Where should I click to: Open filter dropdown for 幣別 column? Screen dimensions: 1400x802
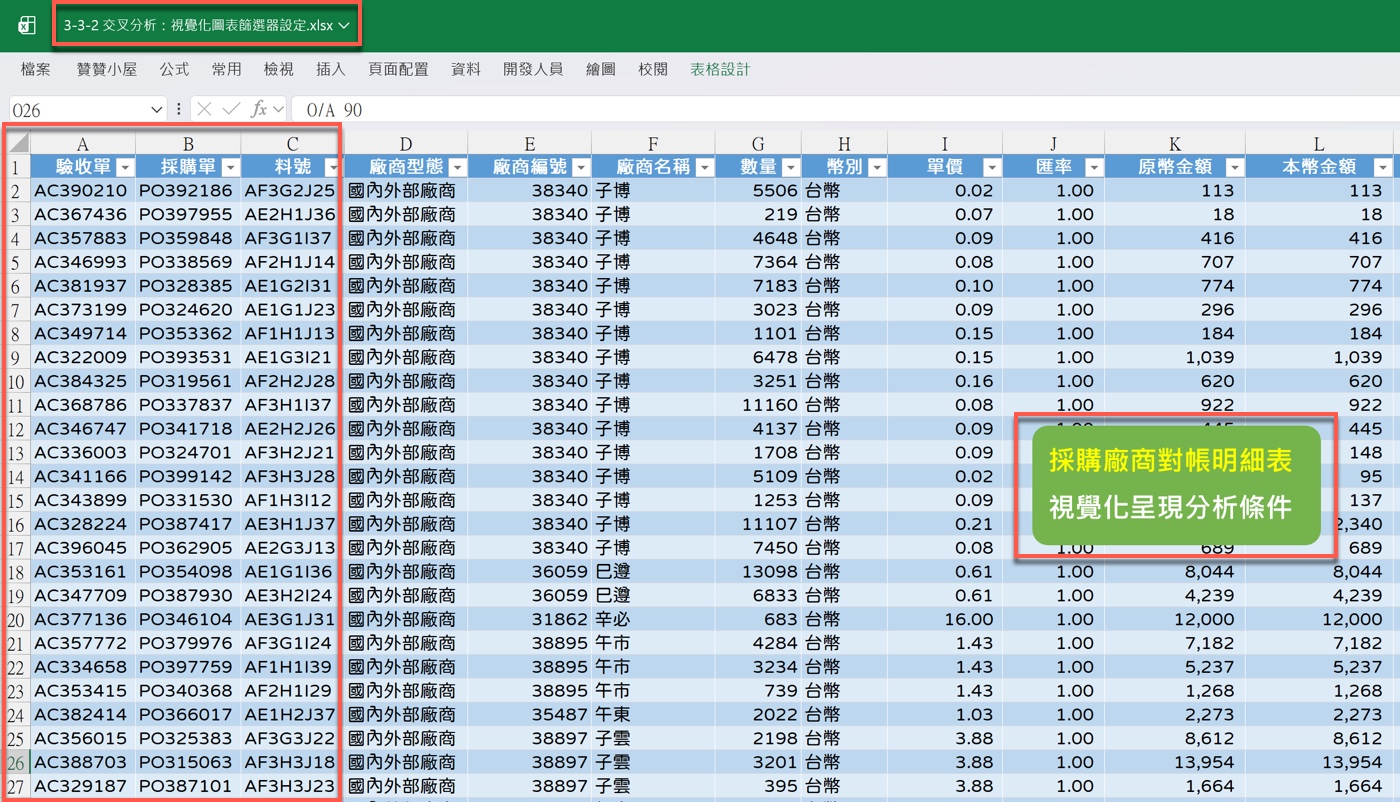[x=876, y=167]
